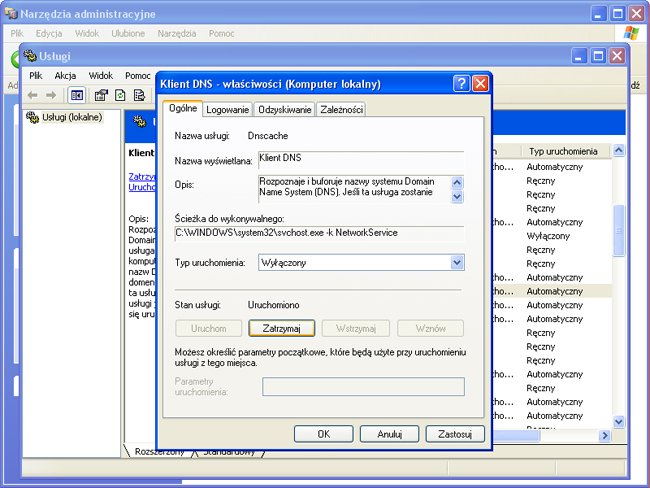Toggle the console tree pane icon
Viewport: 650px width, 488px height.
pyautogui.click(x=77, y=95)
